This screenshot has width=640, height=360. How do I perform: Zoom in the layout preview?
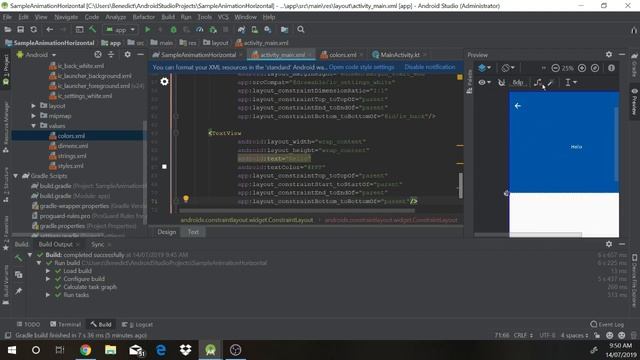click(x=582, y=68)
